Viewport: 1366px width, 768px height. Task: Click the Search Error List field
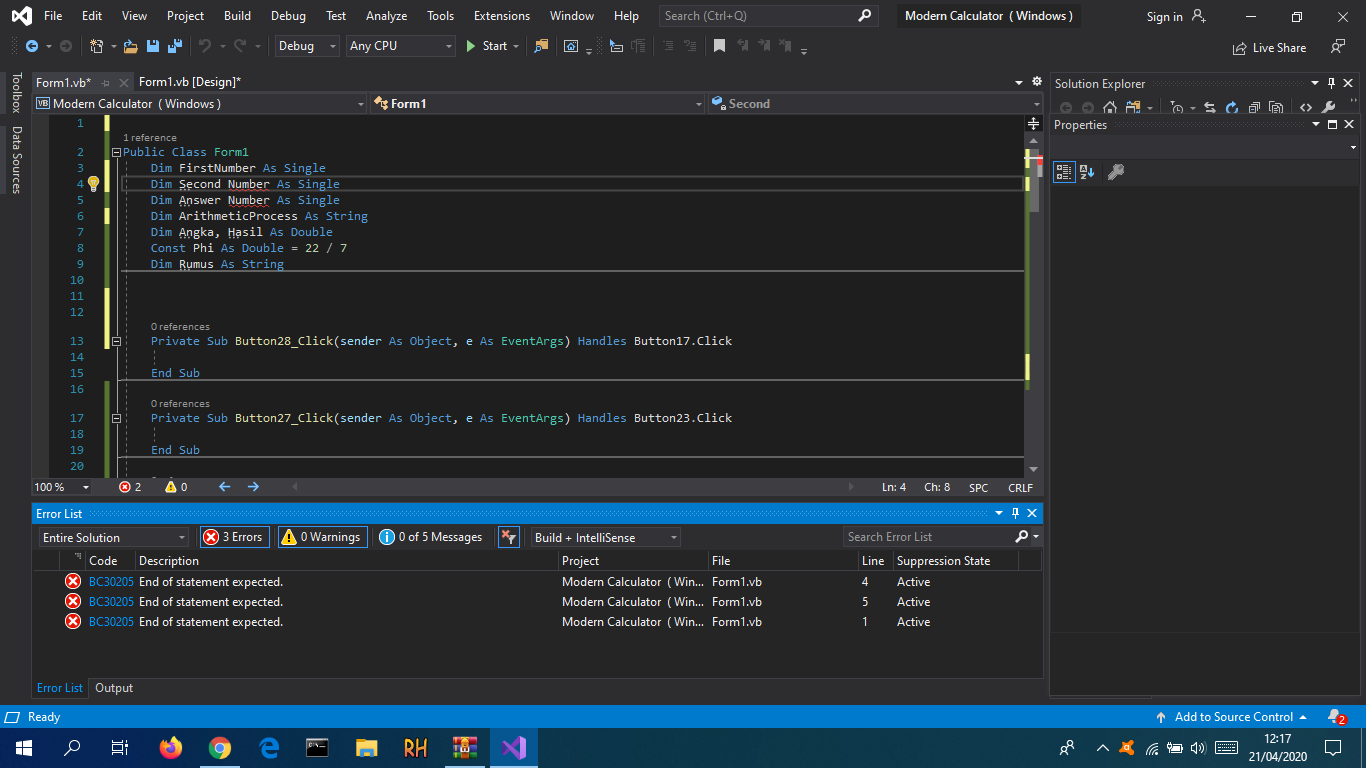pyautogui.click(x=928, y=537)
